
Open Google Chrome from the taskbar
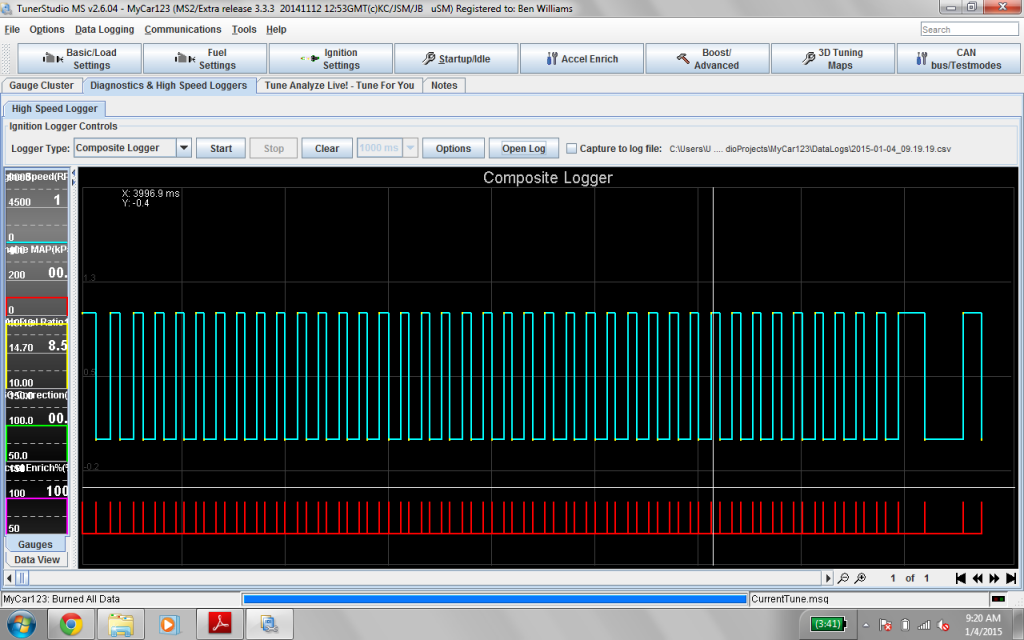coord(71,625)
